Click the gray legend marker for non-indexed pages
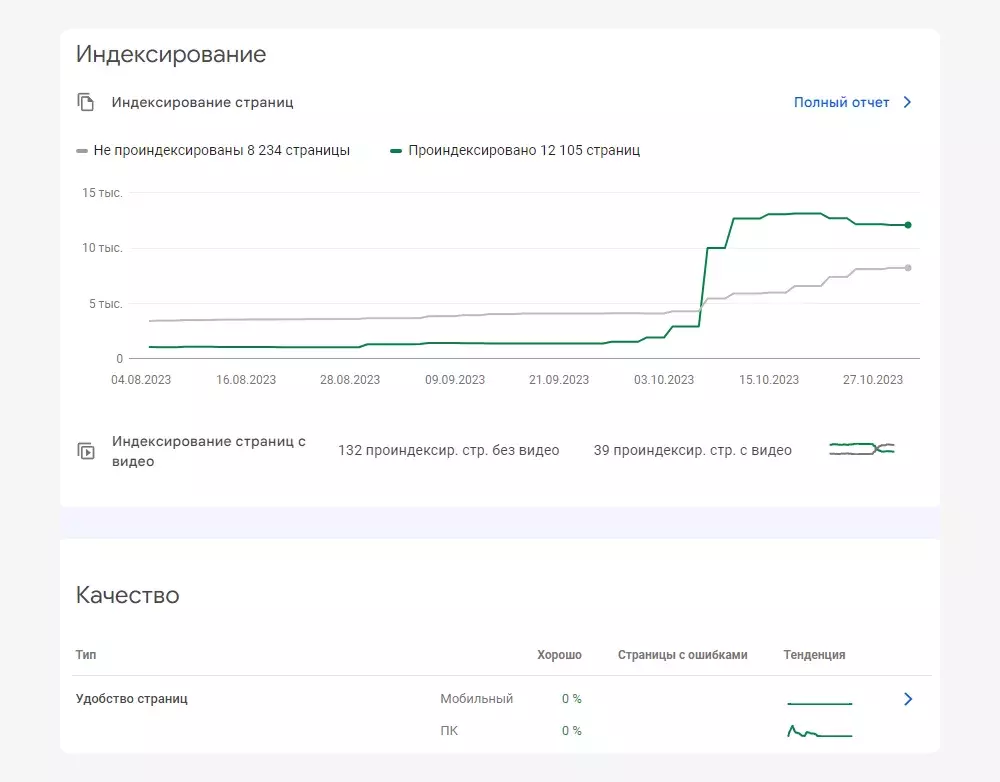Screen dimensions: 1000x782 (82, 150)
